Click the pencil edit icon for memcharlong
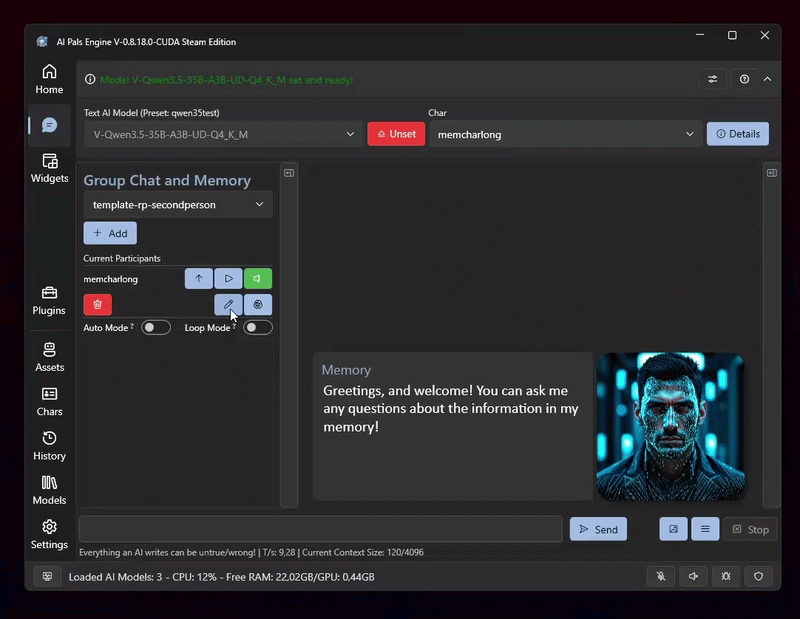Viewport: 800px width, 619px height. click(228, 304)
